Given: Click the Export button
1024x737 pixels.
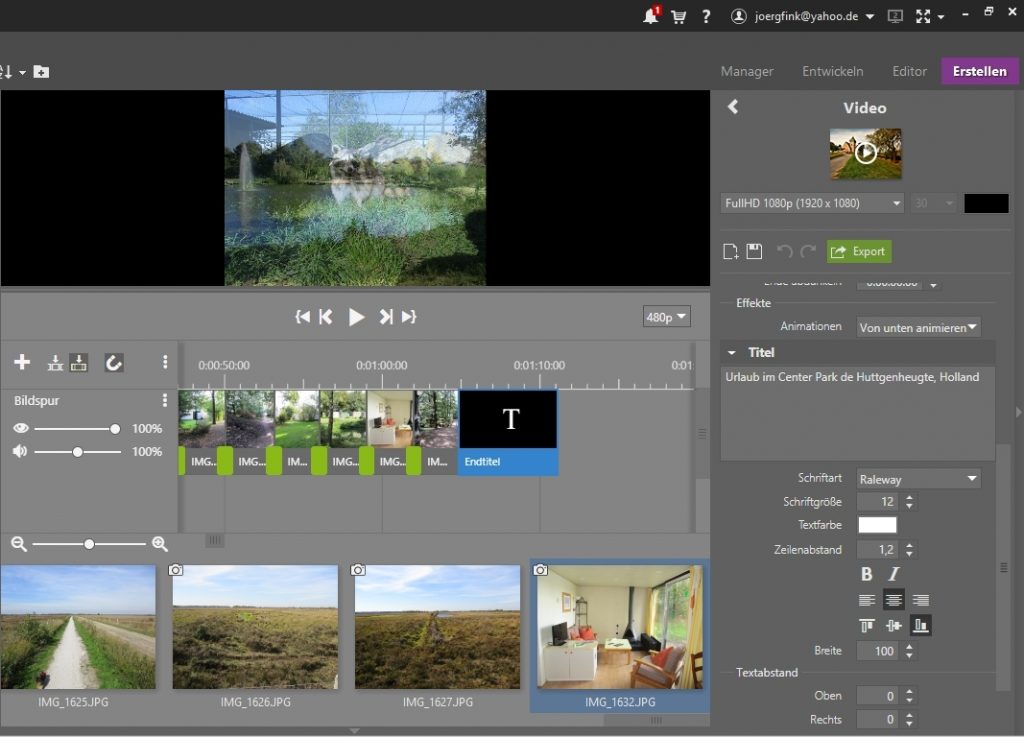Looking at the screenshot, I should [859, 251].
